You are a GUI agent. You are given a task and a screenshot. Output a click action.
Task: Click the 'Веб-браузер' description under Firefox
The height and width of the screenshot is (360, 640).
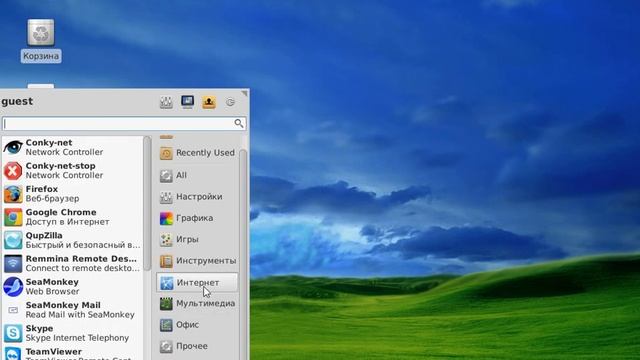pos(52,199)
